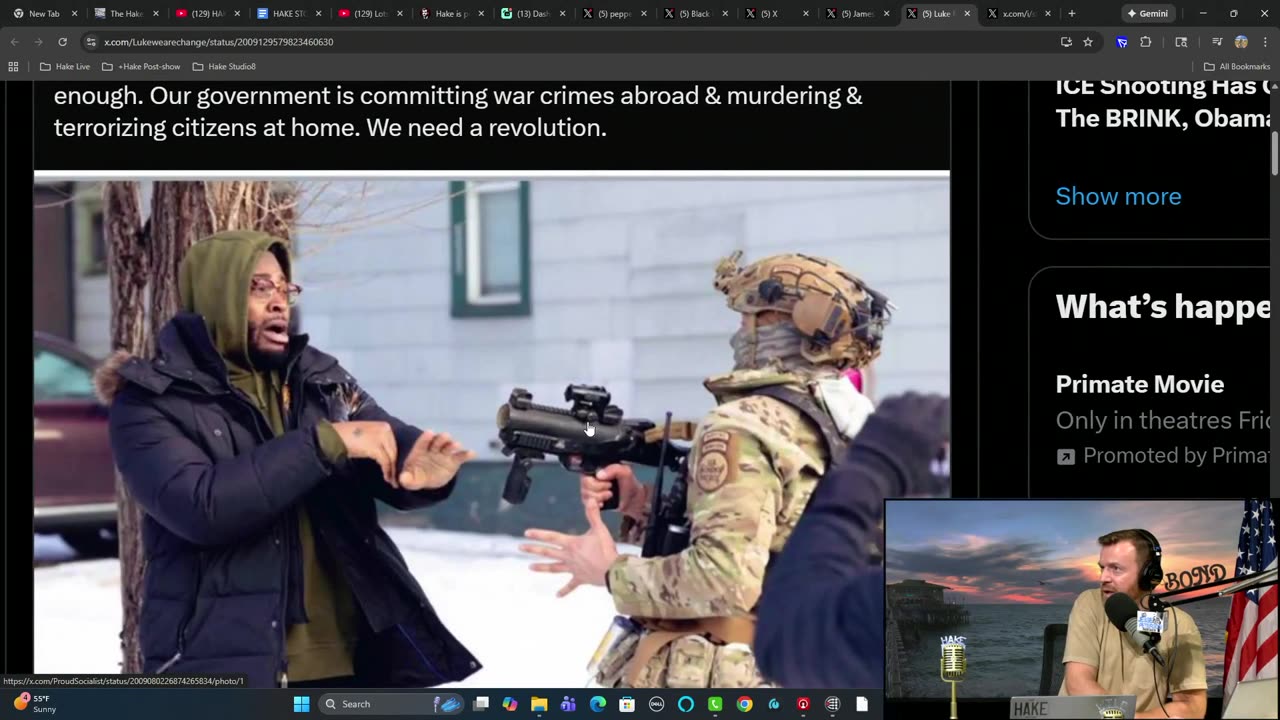Open Phone Link green icon on taskbar
This screenshot has width=1280, height=720.
tap(715, 704)
